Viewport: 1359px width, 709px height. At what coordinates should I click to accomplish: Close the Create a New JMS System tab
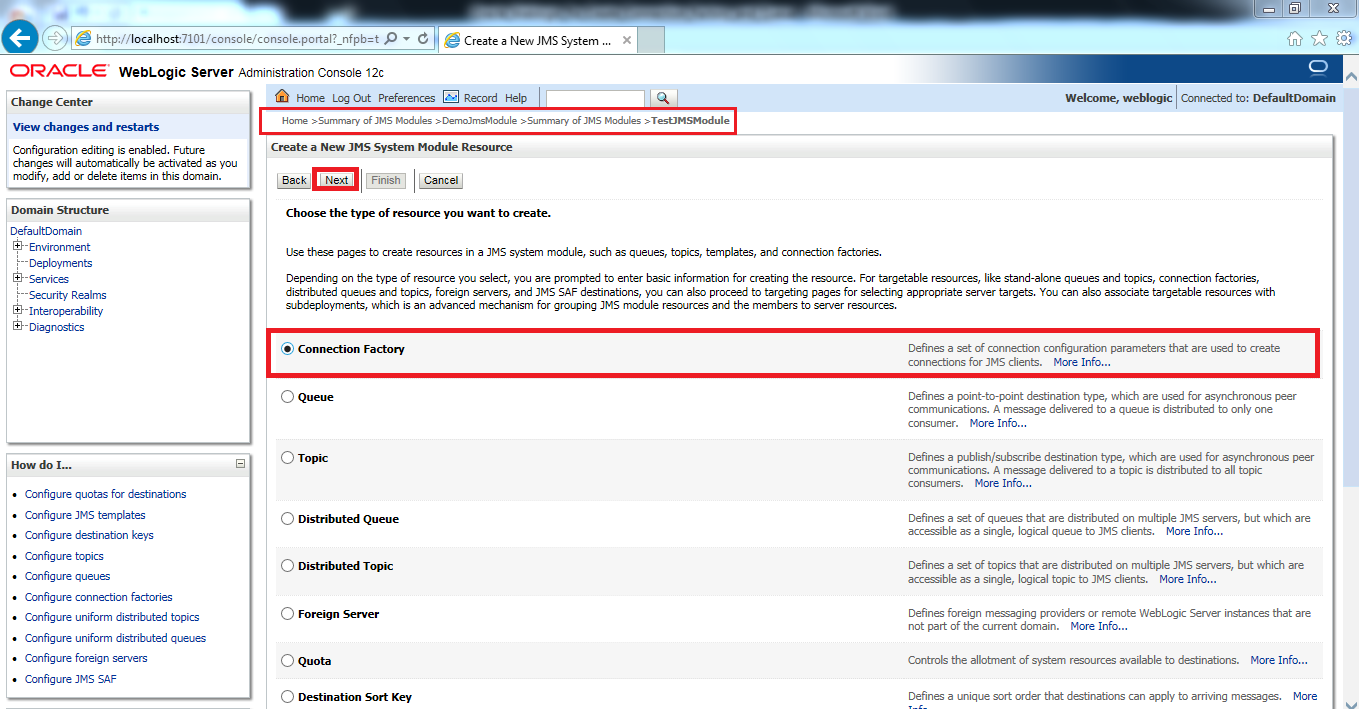pos(627,40)
